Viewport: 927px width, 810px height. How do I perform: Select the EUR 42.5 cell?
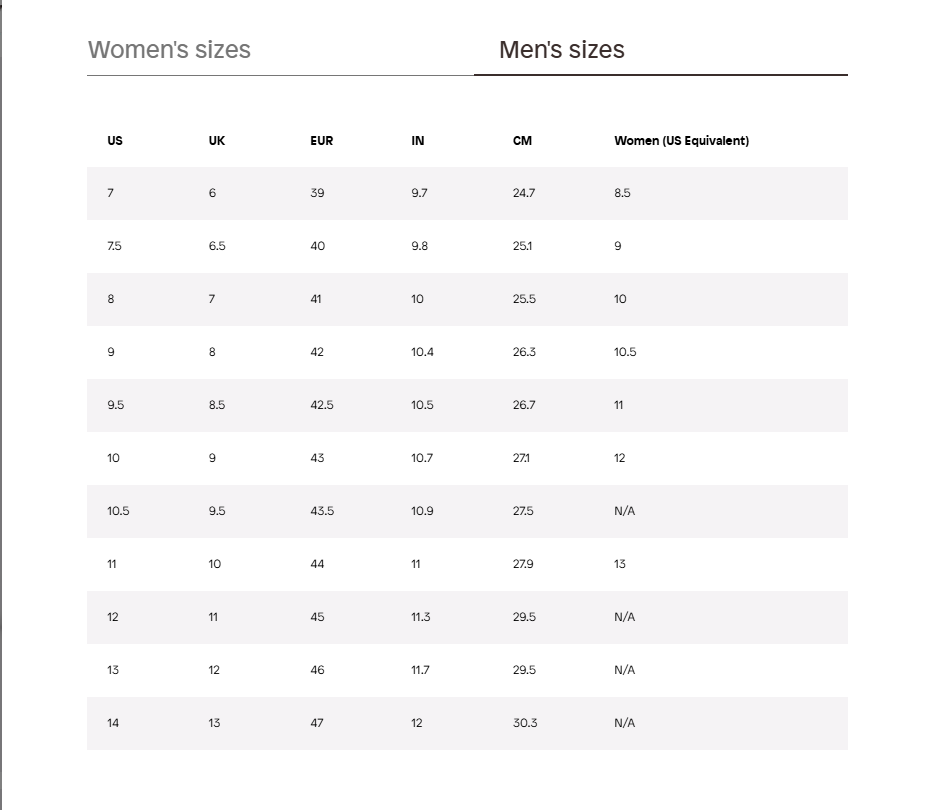pos(322,405)
